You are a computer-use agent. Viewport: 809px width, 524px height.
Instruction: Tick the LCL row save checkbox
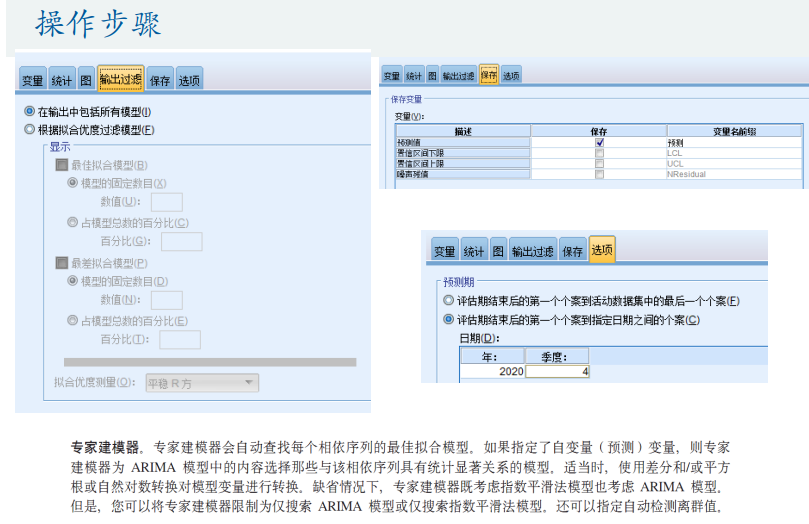[x=599, y=153]
